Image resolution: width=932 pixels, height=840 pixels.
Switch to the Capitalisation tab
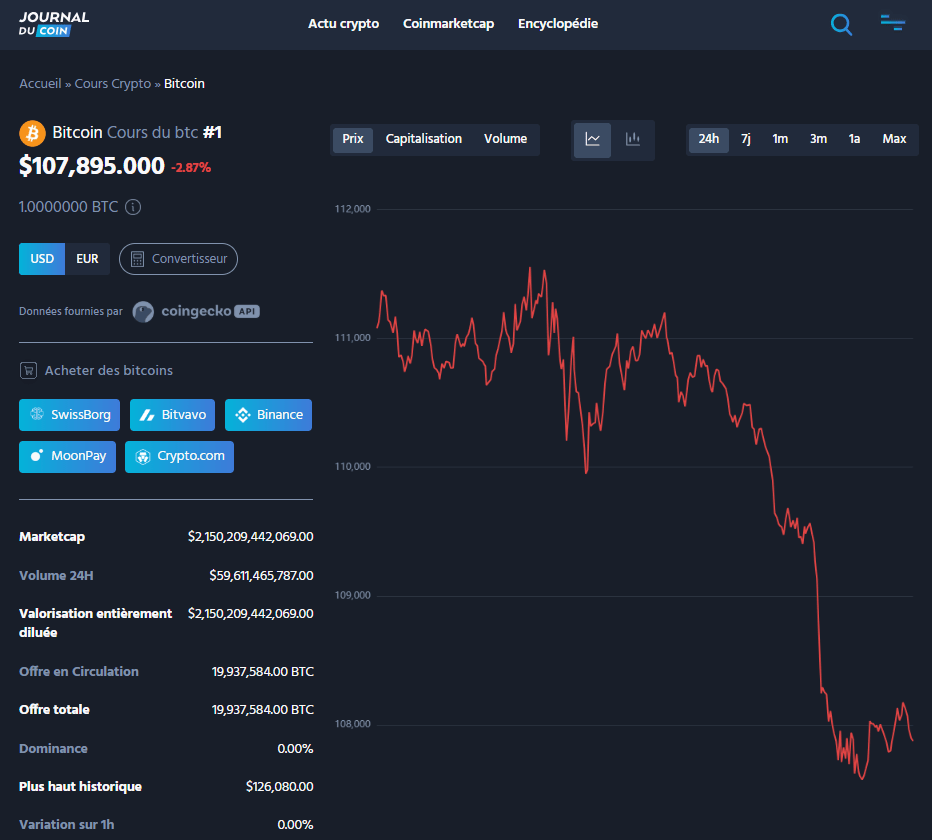point(424,139)
